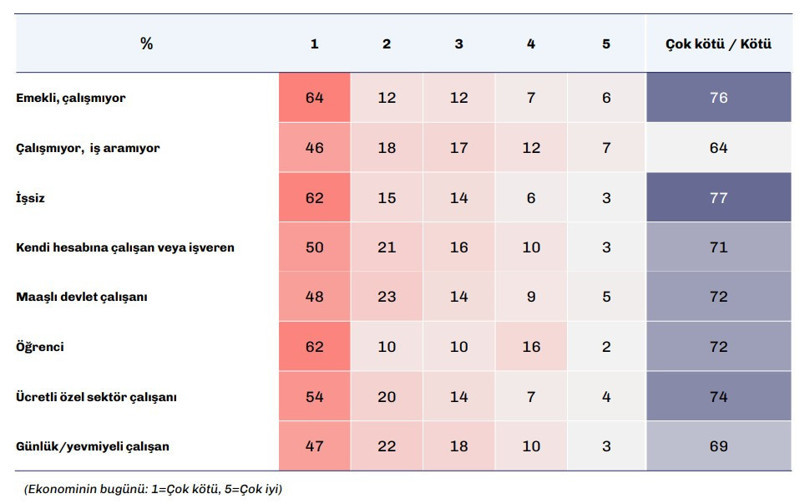Click "Kendi hesabına çalışan veya işveren" label
This screenshot has width=800, height=504.
coord(125,247)
